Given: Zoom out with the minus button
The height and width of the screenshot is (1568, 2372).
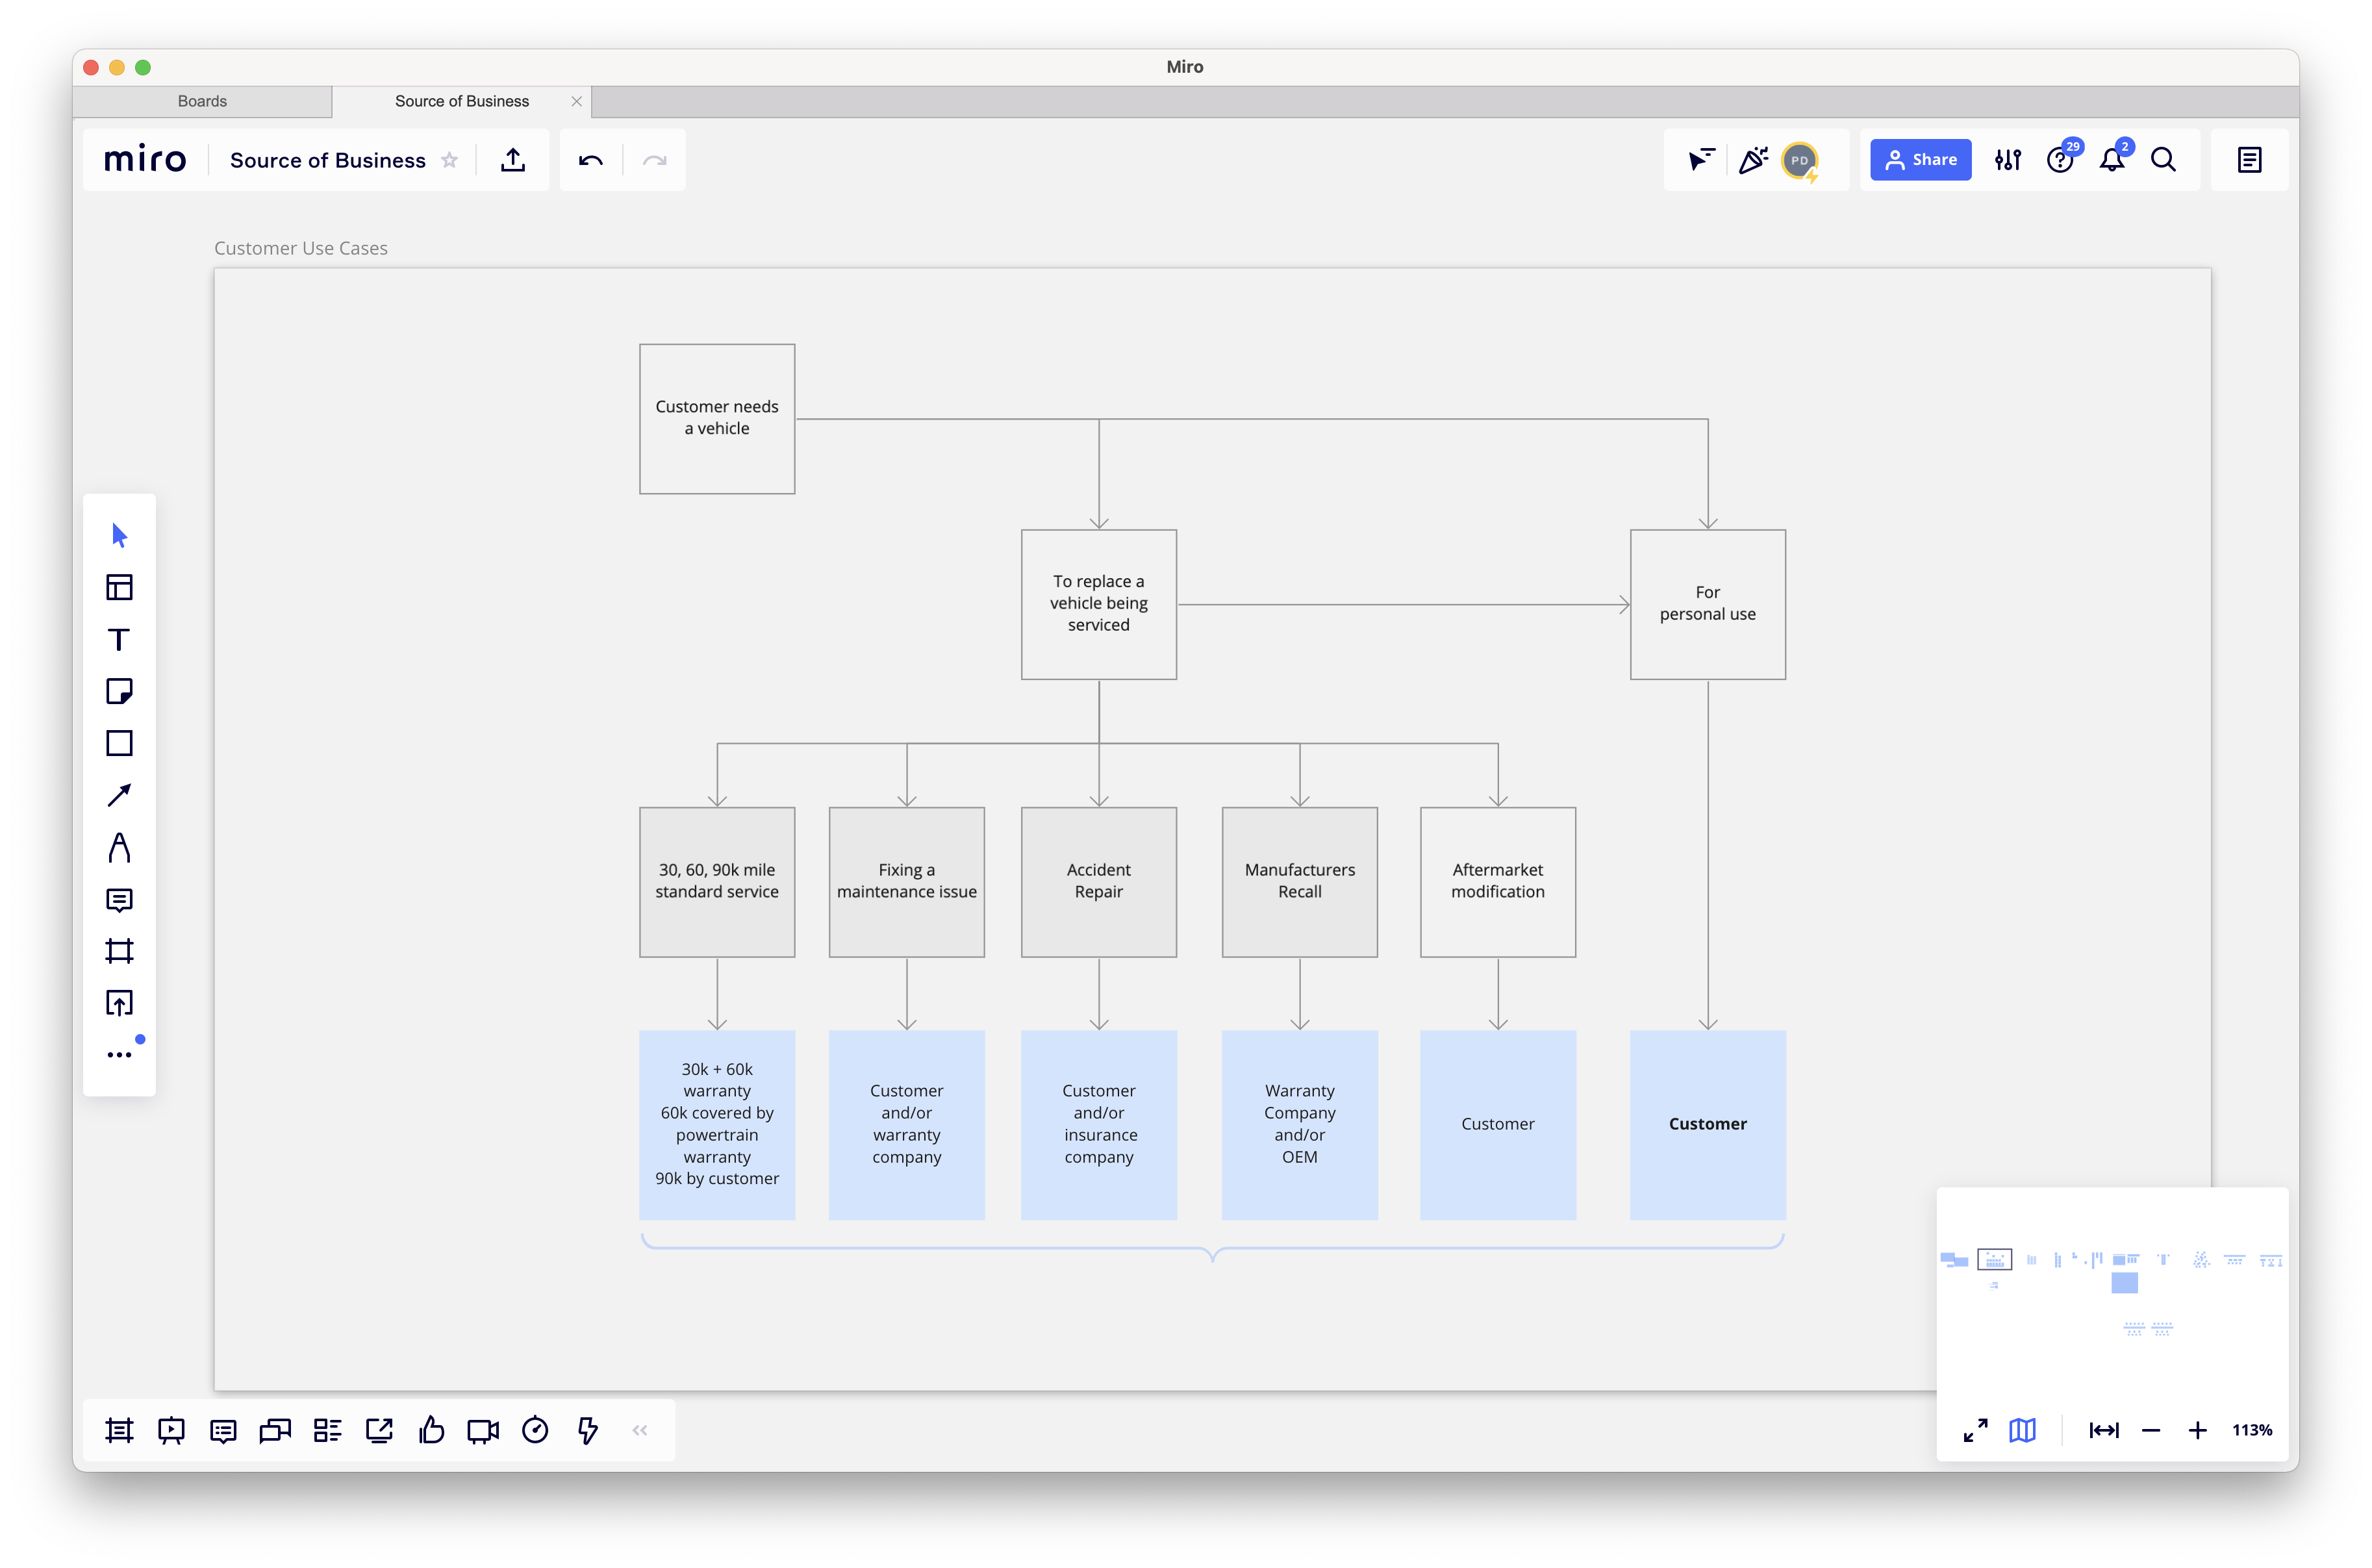Looking at the screenshot, I should pos(2151,1430).
